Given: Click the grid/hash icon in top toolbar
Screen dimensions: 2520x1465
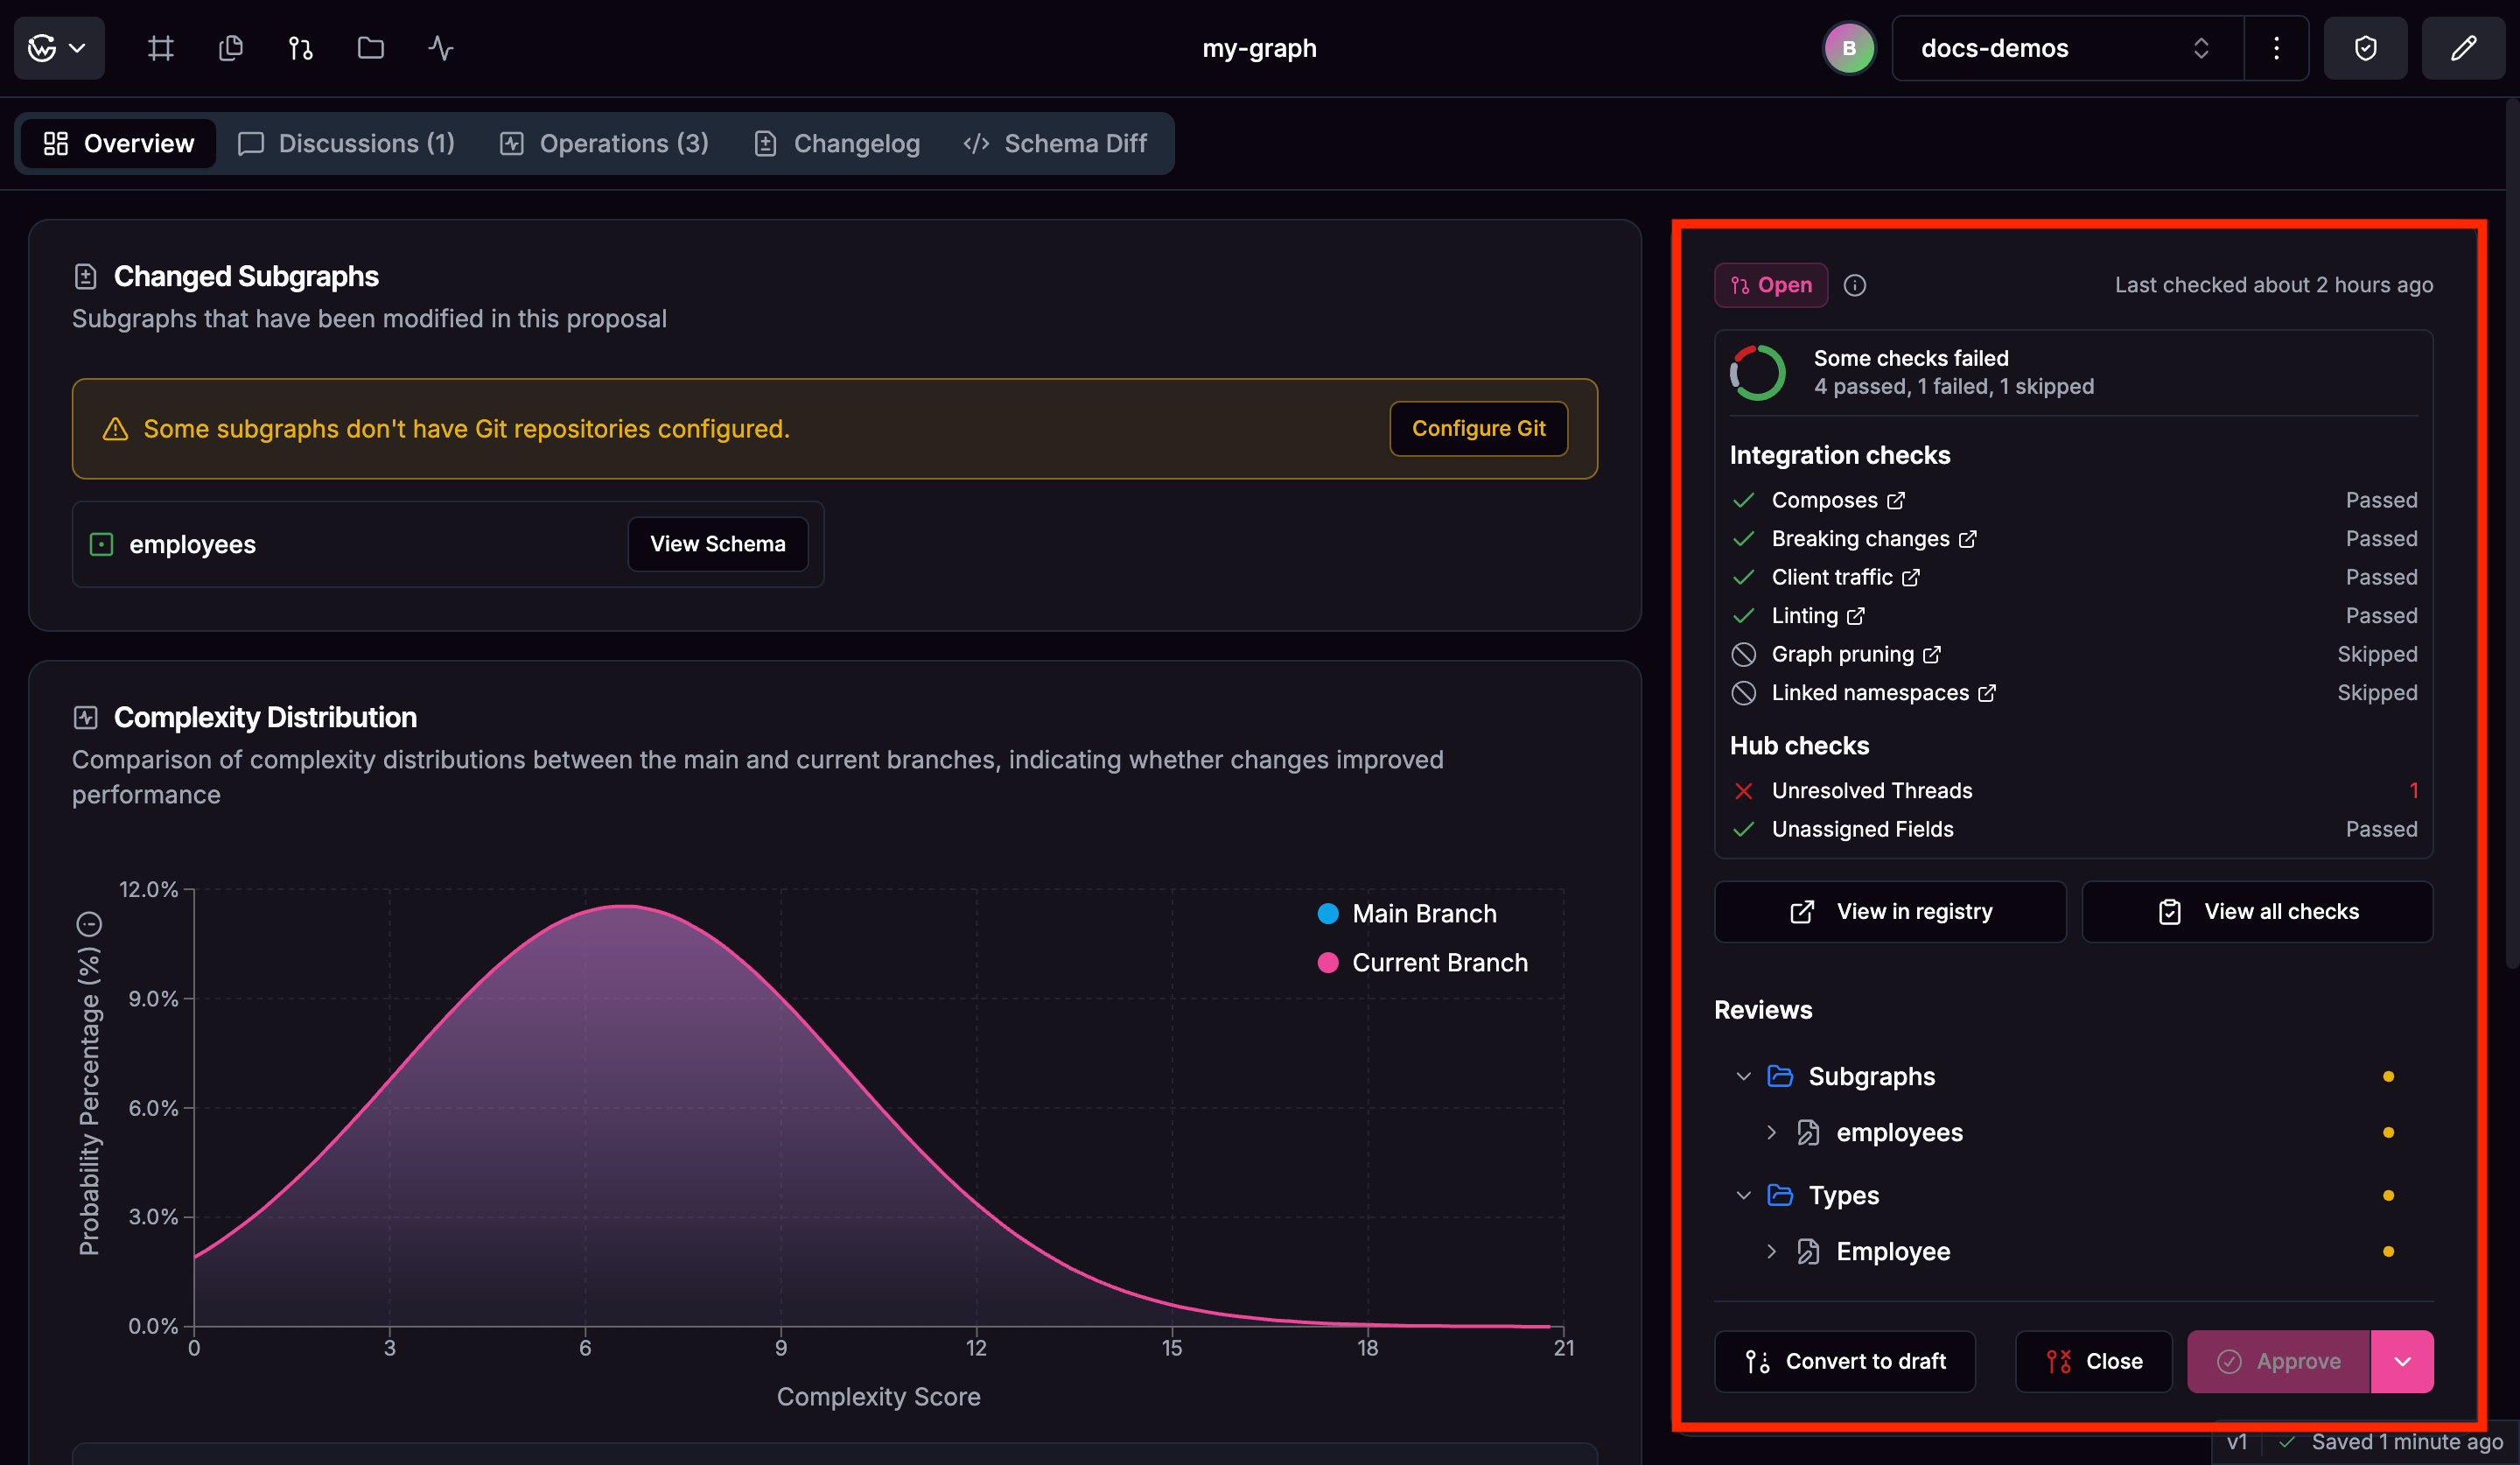Looking at the screenshot, I should [x=160, y=48].
